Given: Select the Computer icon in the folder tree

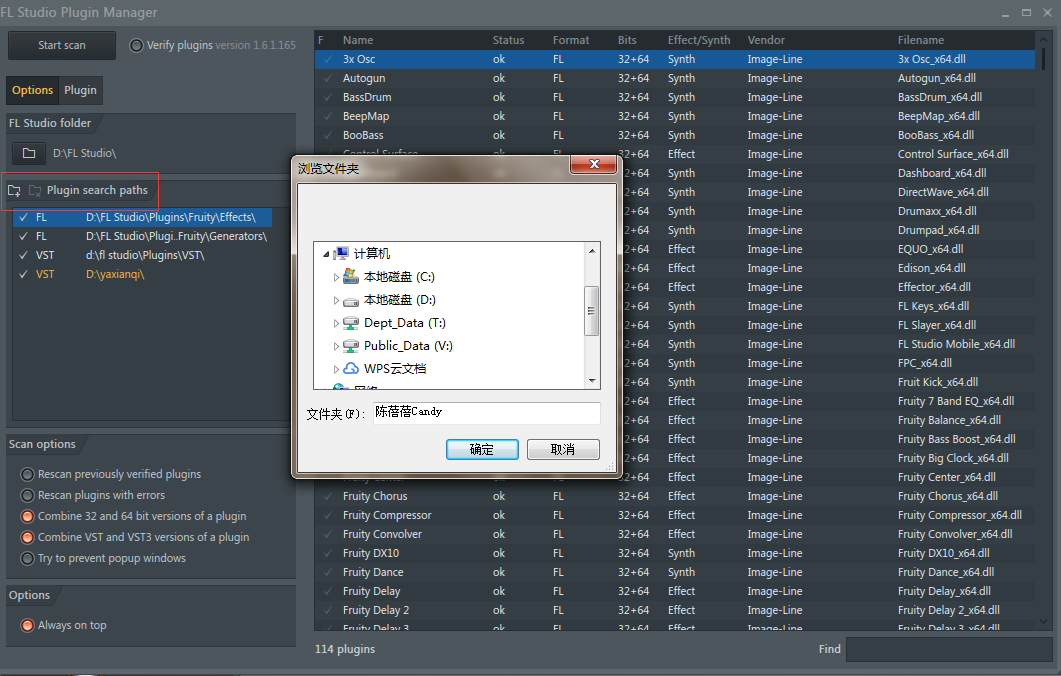Looking at the screenshot, I should tap(342, 254).
